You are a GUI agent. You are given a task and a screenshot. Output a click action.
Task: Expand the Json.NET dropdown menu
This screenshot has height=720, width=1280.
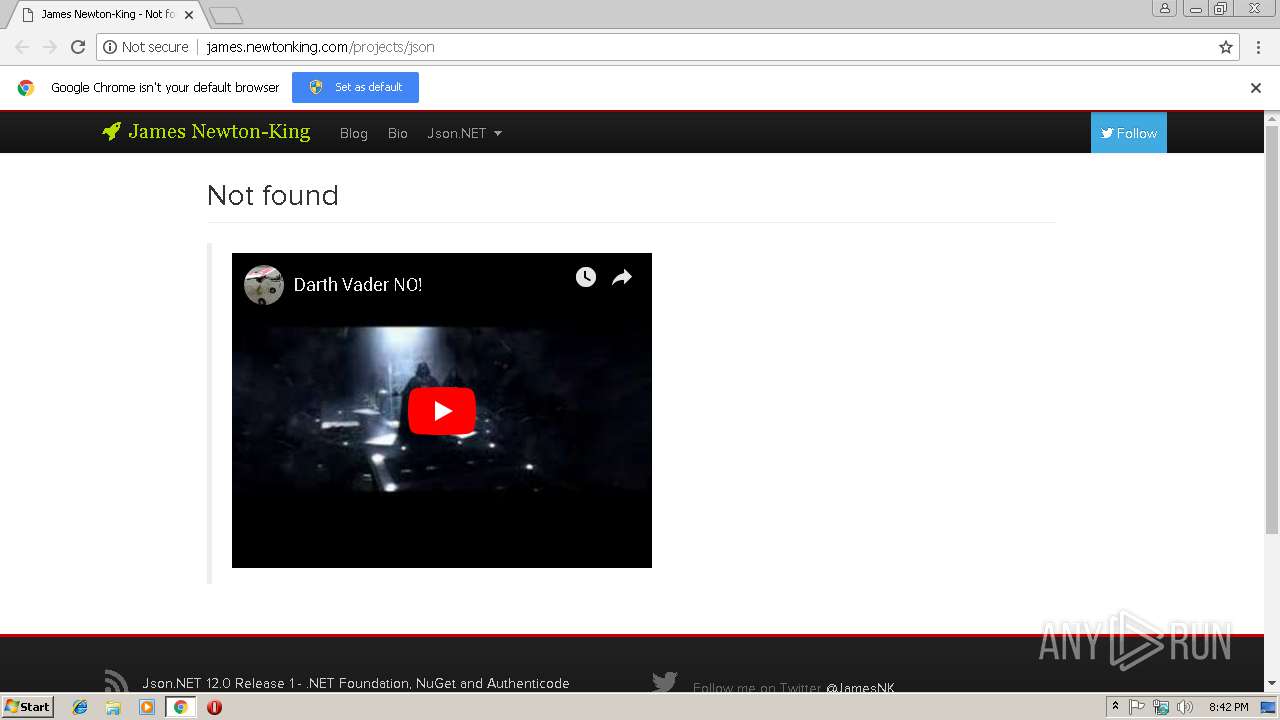click(x=464, y=133)
